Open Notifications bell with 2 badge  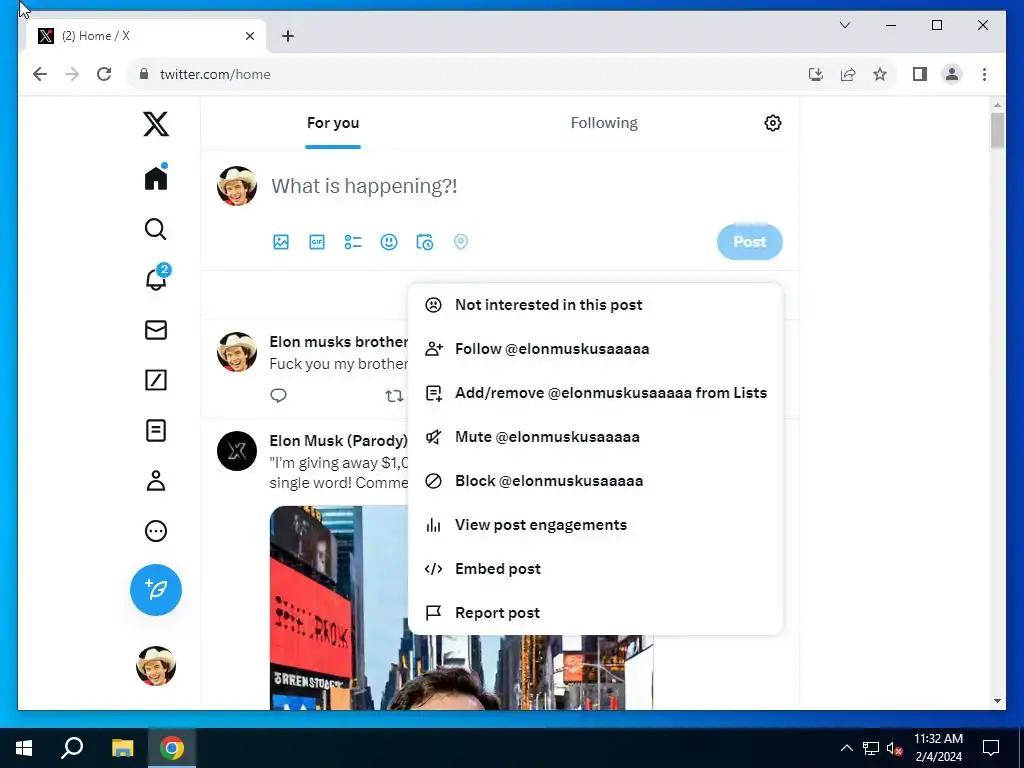tap(157, 278)
